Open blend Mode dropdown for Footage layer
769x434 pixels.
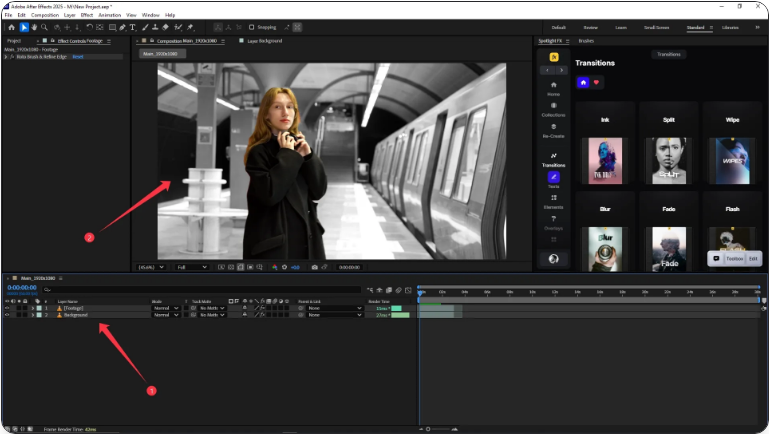coord(165,308)
